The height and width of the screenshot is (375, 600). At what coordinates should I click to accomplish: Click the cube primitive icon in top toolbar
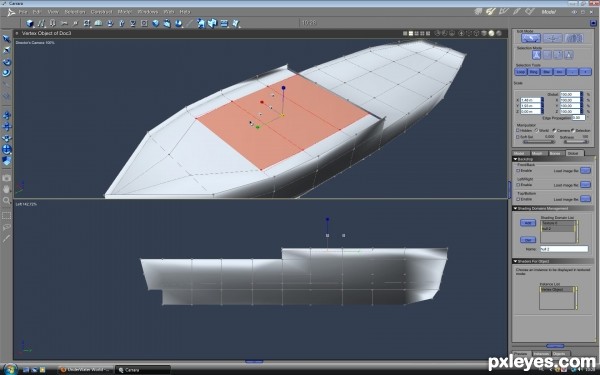click(x=30, y=23)
